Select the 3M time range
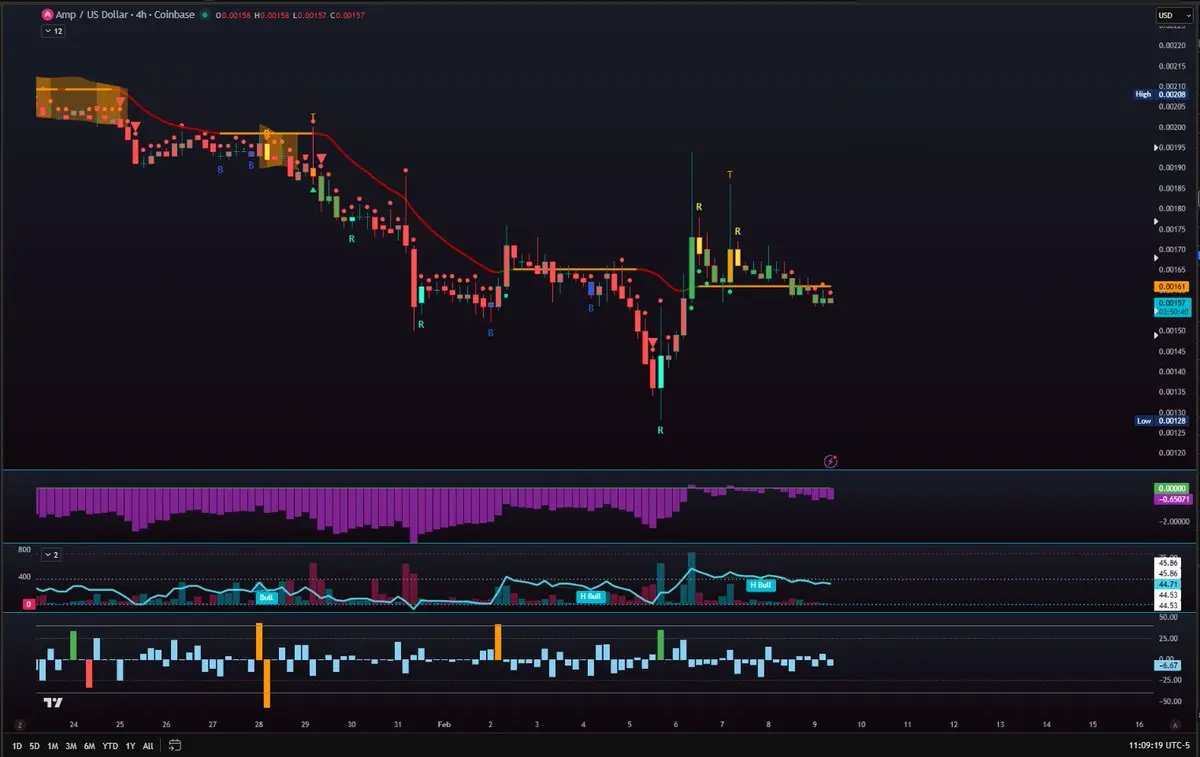 click(71, 745)
